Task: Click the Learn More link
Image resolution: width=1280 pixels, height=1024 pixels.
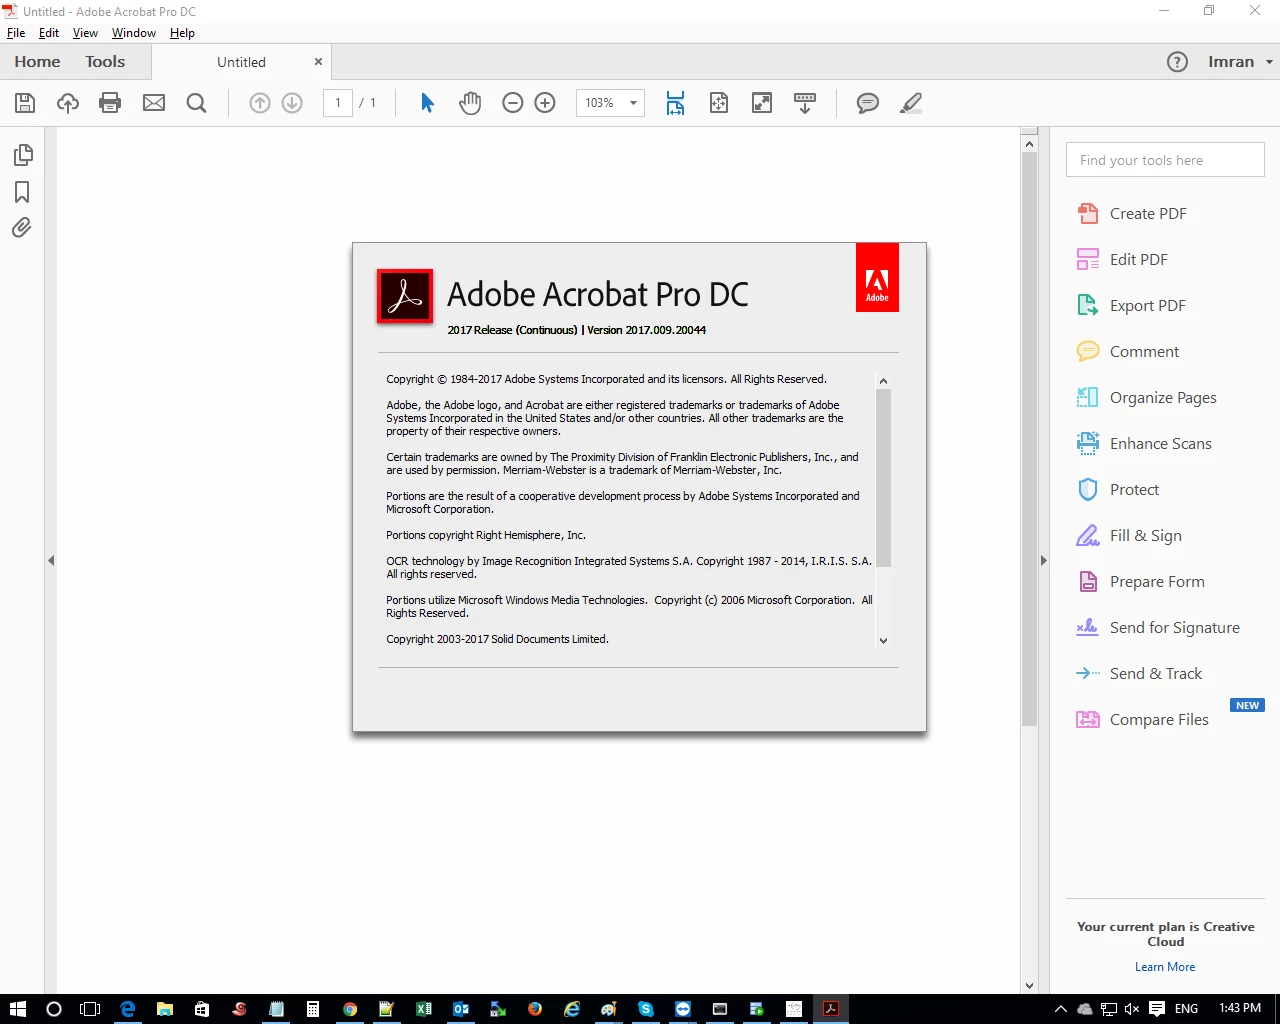Action: [1165, 967]
